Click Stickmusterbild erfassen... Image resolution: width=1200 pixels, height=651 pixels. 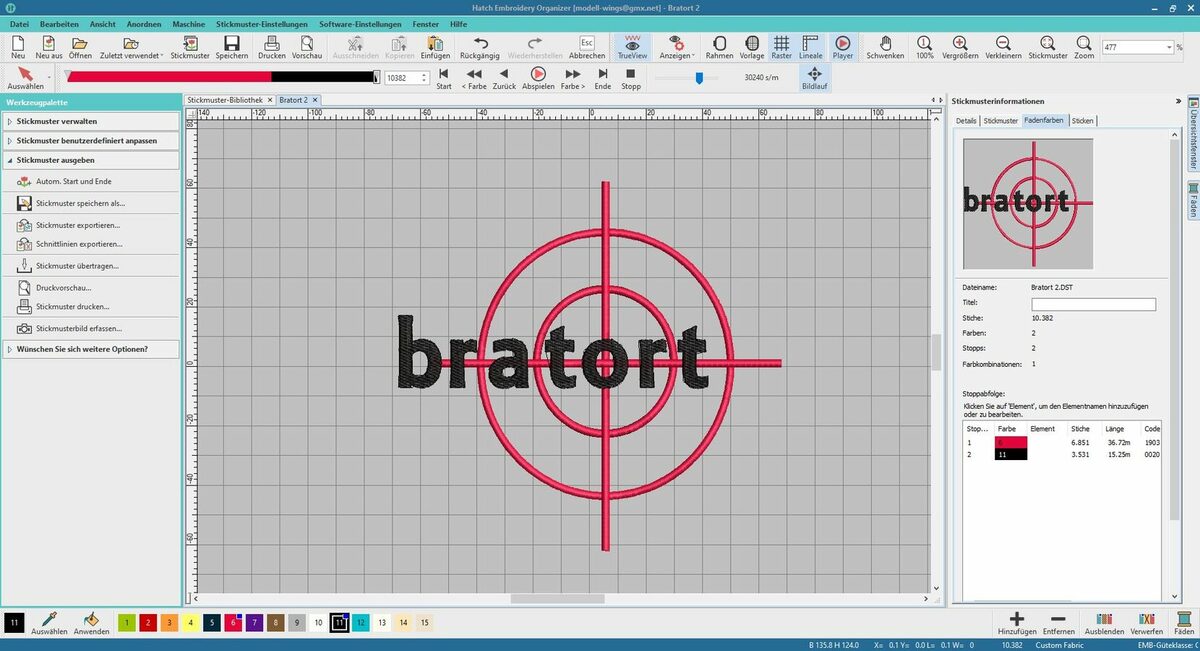[x=70, y=328]
